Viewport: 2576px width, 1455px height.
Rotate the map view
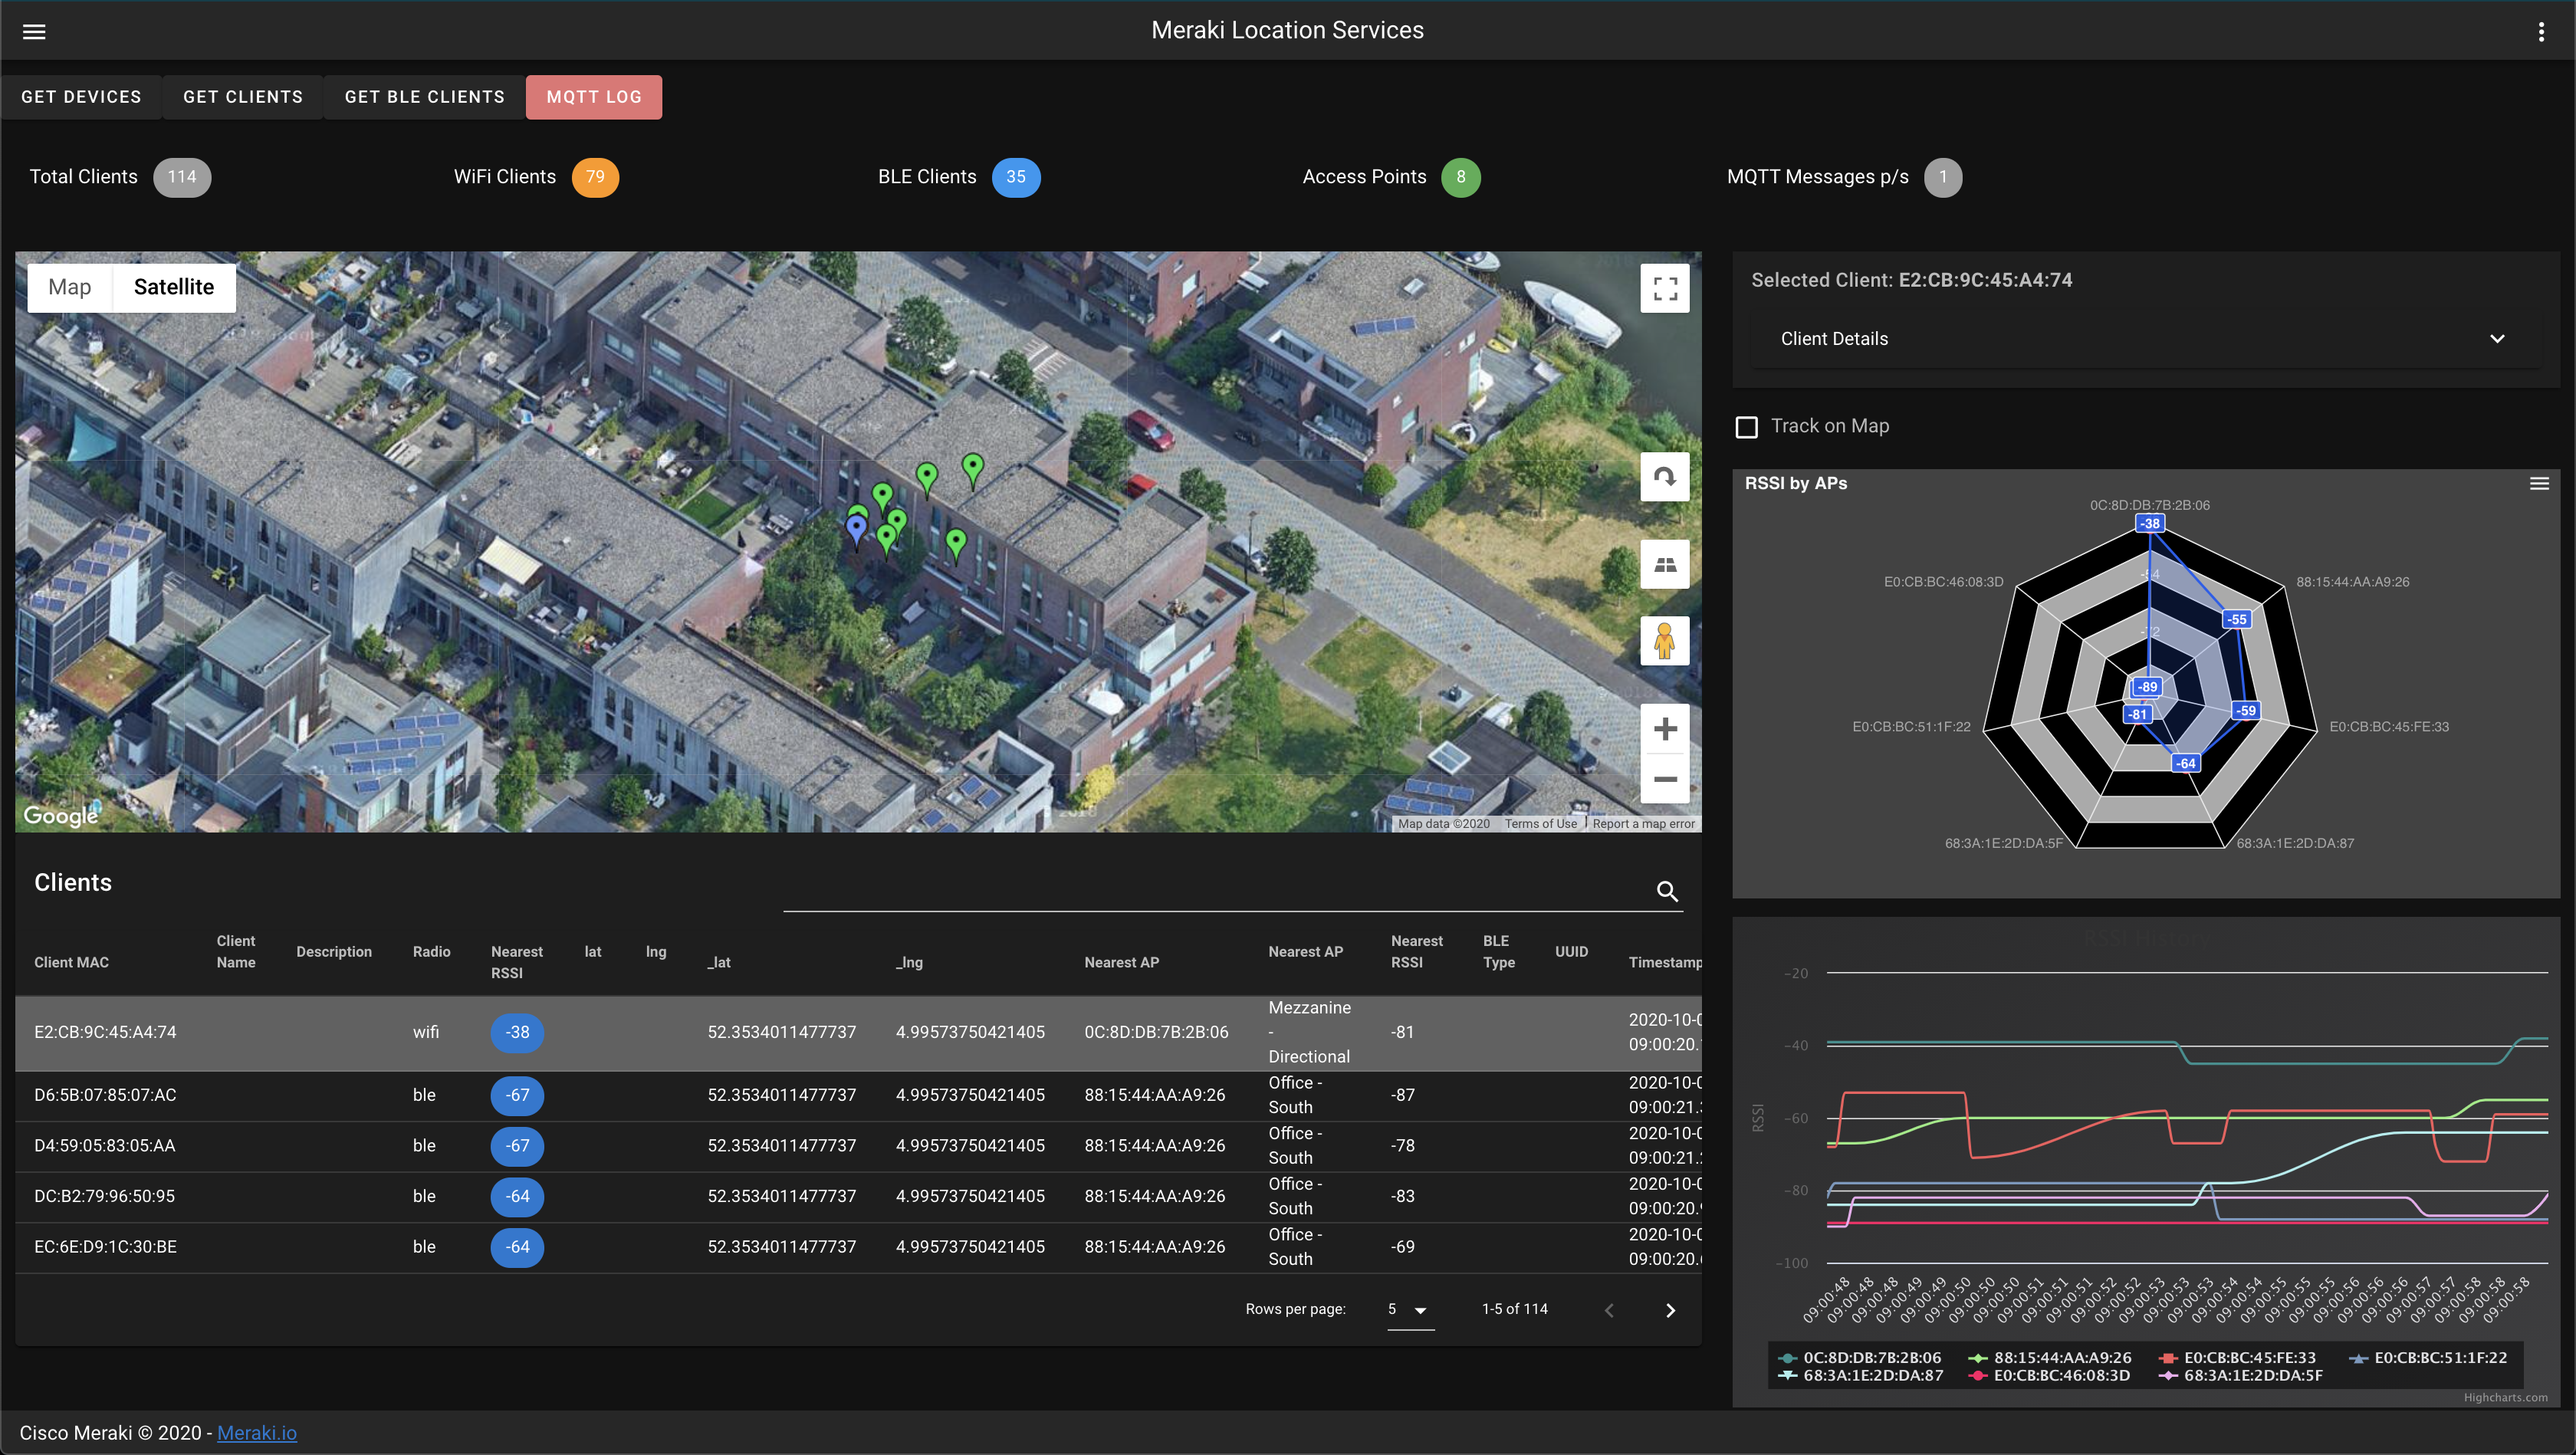point(1664,477)
